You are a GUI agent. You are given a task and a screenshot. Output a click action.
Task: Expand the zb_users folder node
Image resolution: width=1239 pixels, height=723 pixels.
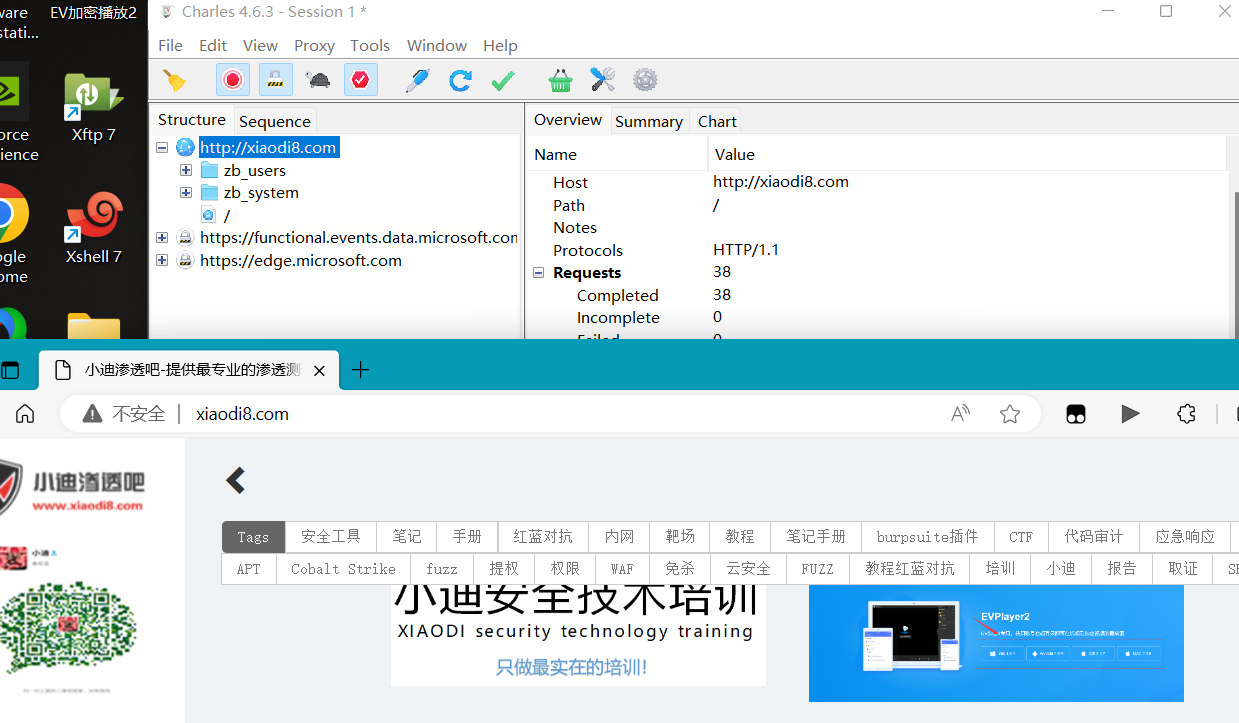tap(186, 170)
